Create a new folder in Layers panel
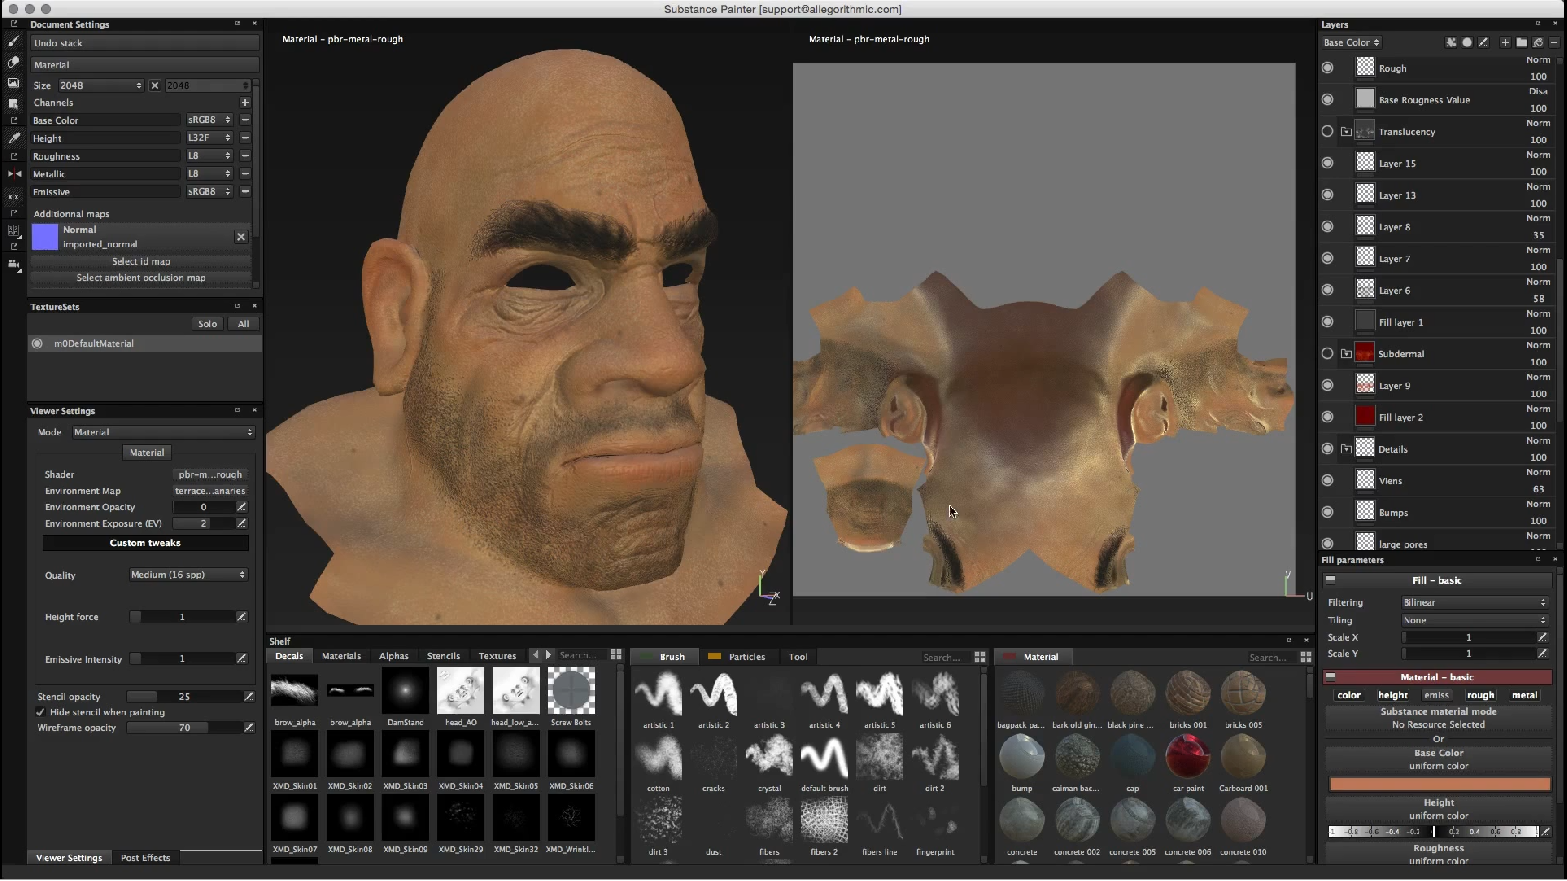This screenshot has width=1567, height=881. 1521,42
